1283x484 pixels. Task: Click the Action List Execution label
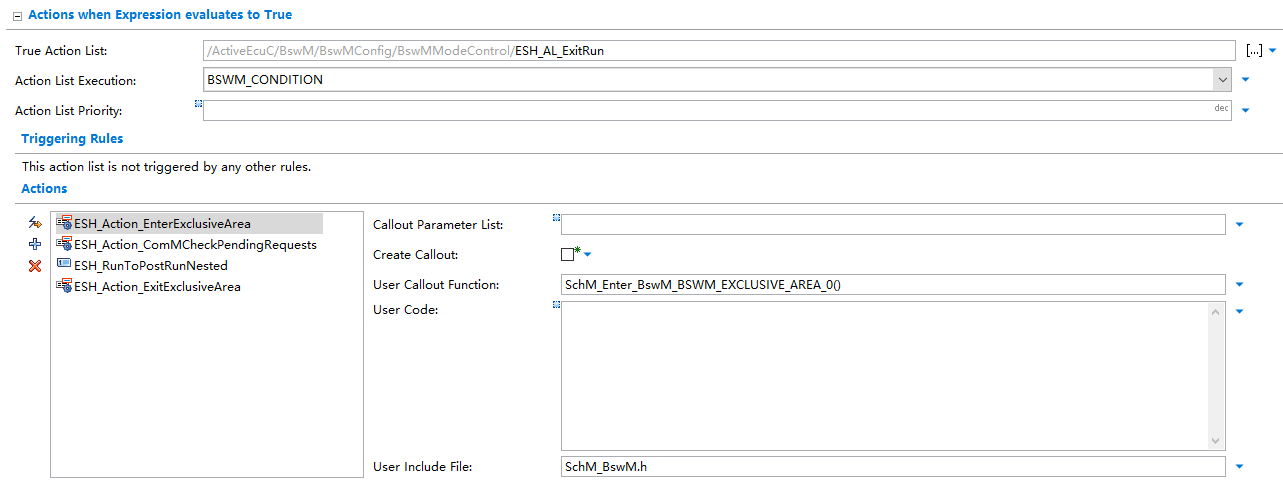pyautogui.click(x=76, y=81)
